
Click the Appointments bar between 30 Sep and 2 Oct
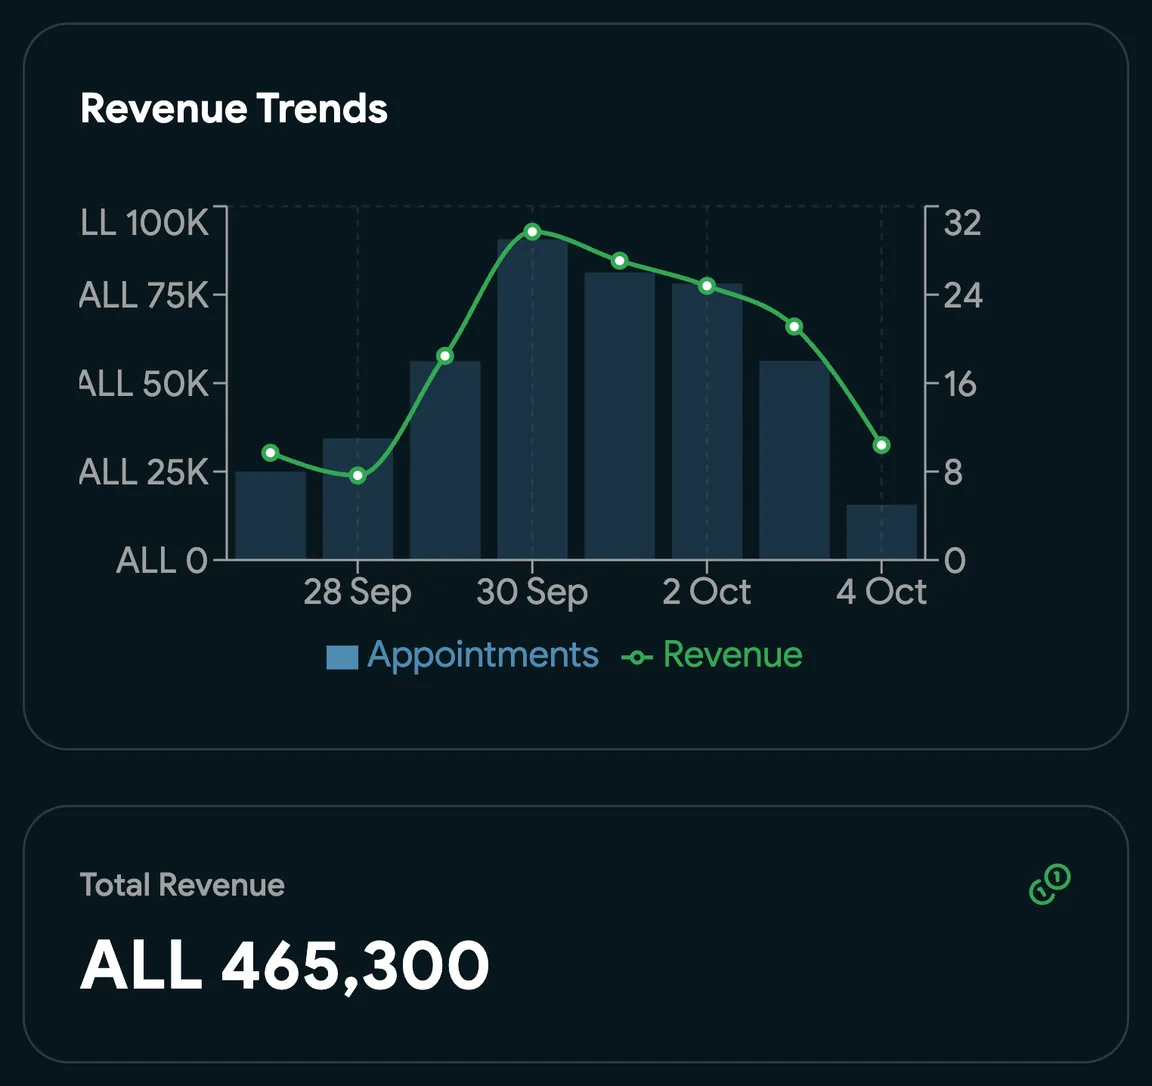click(x=620, y=416)
